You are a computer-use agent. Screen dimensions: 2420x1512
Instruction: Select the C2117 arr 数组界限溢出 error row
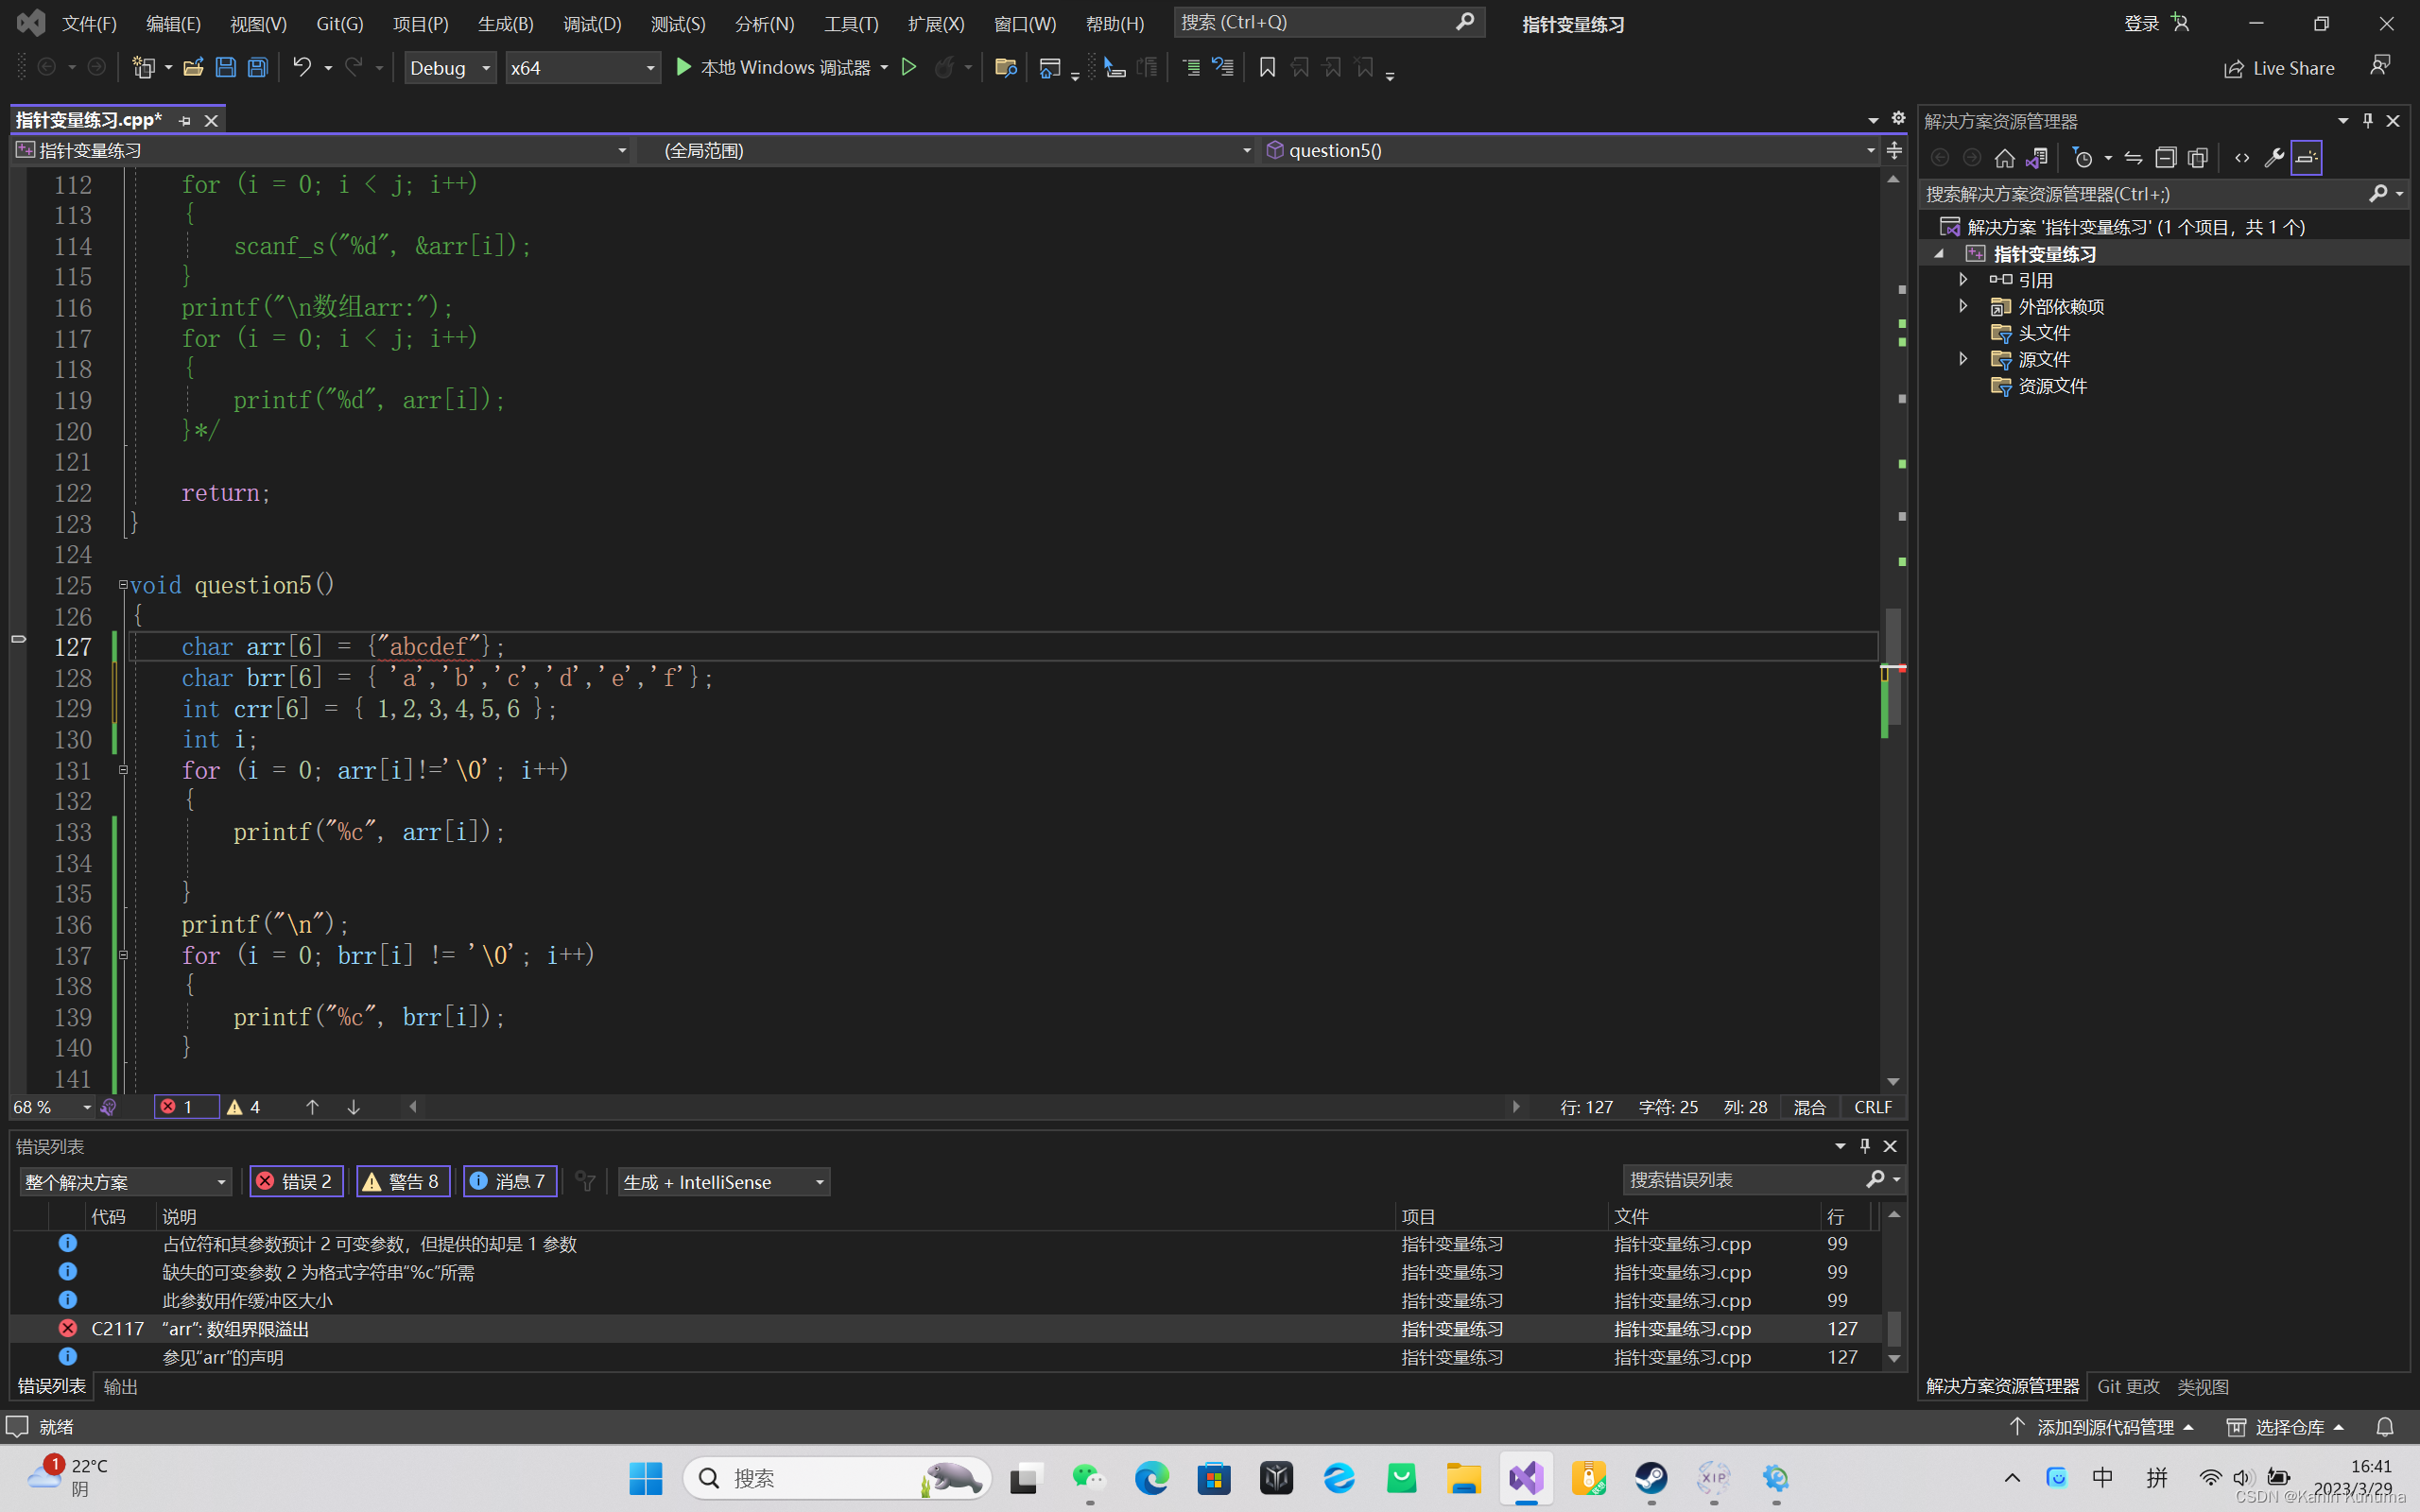[945, 1328]
